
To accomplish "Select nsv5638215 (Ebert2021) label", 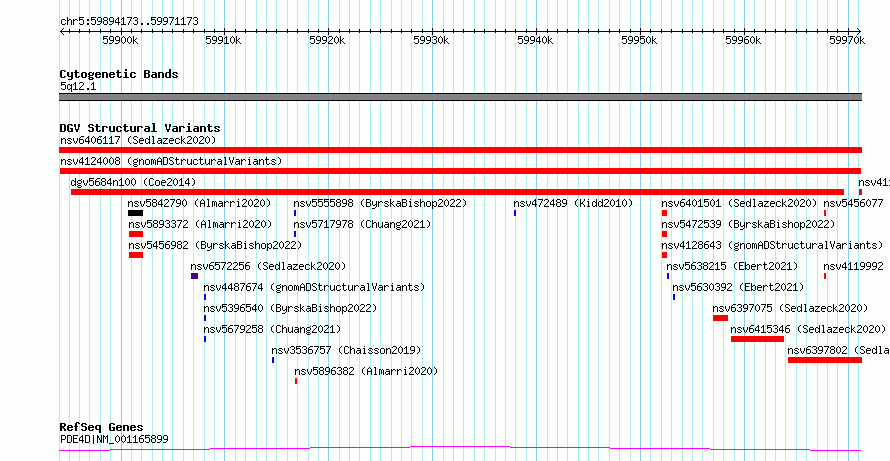I will point(732,266).
